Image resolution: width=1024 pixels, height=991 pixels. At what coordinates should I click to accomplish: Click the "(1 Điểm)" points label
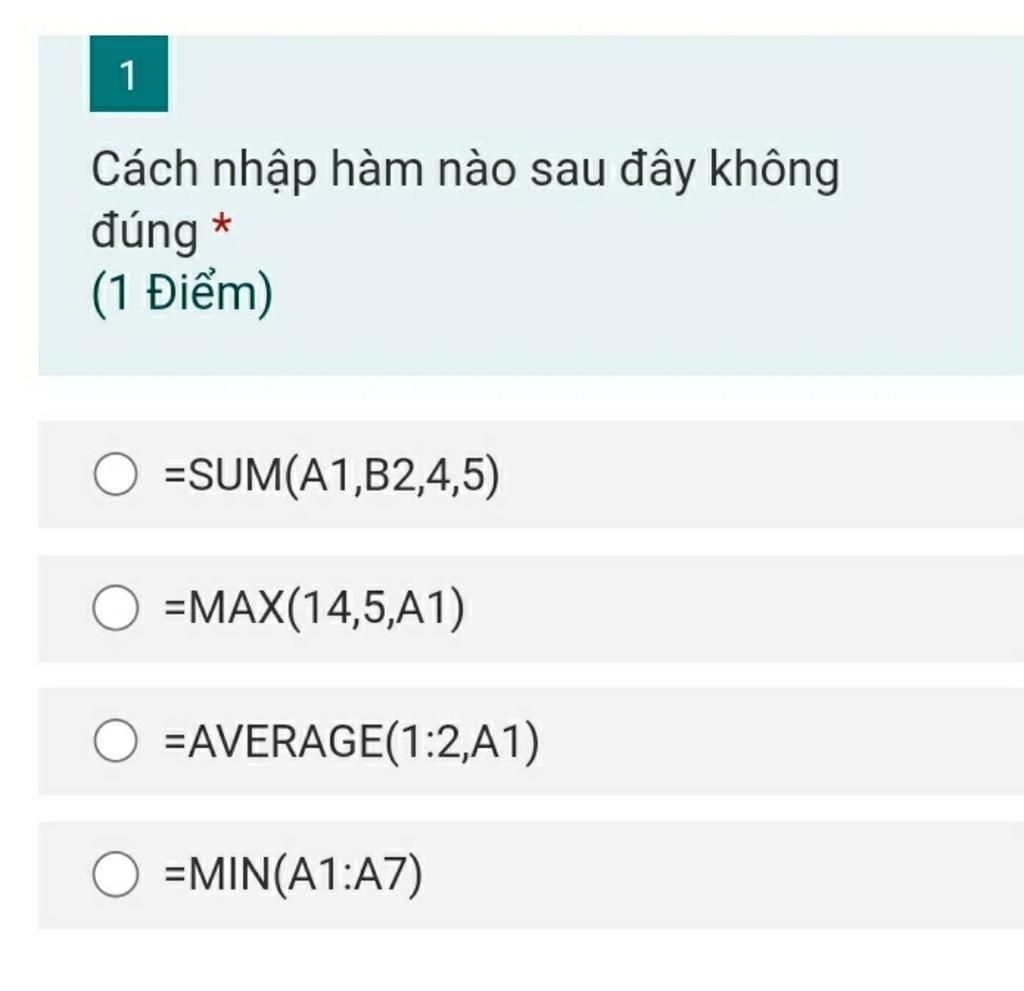click(181, 294)
